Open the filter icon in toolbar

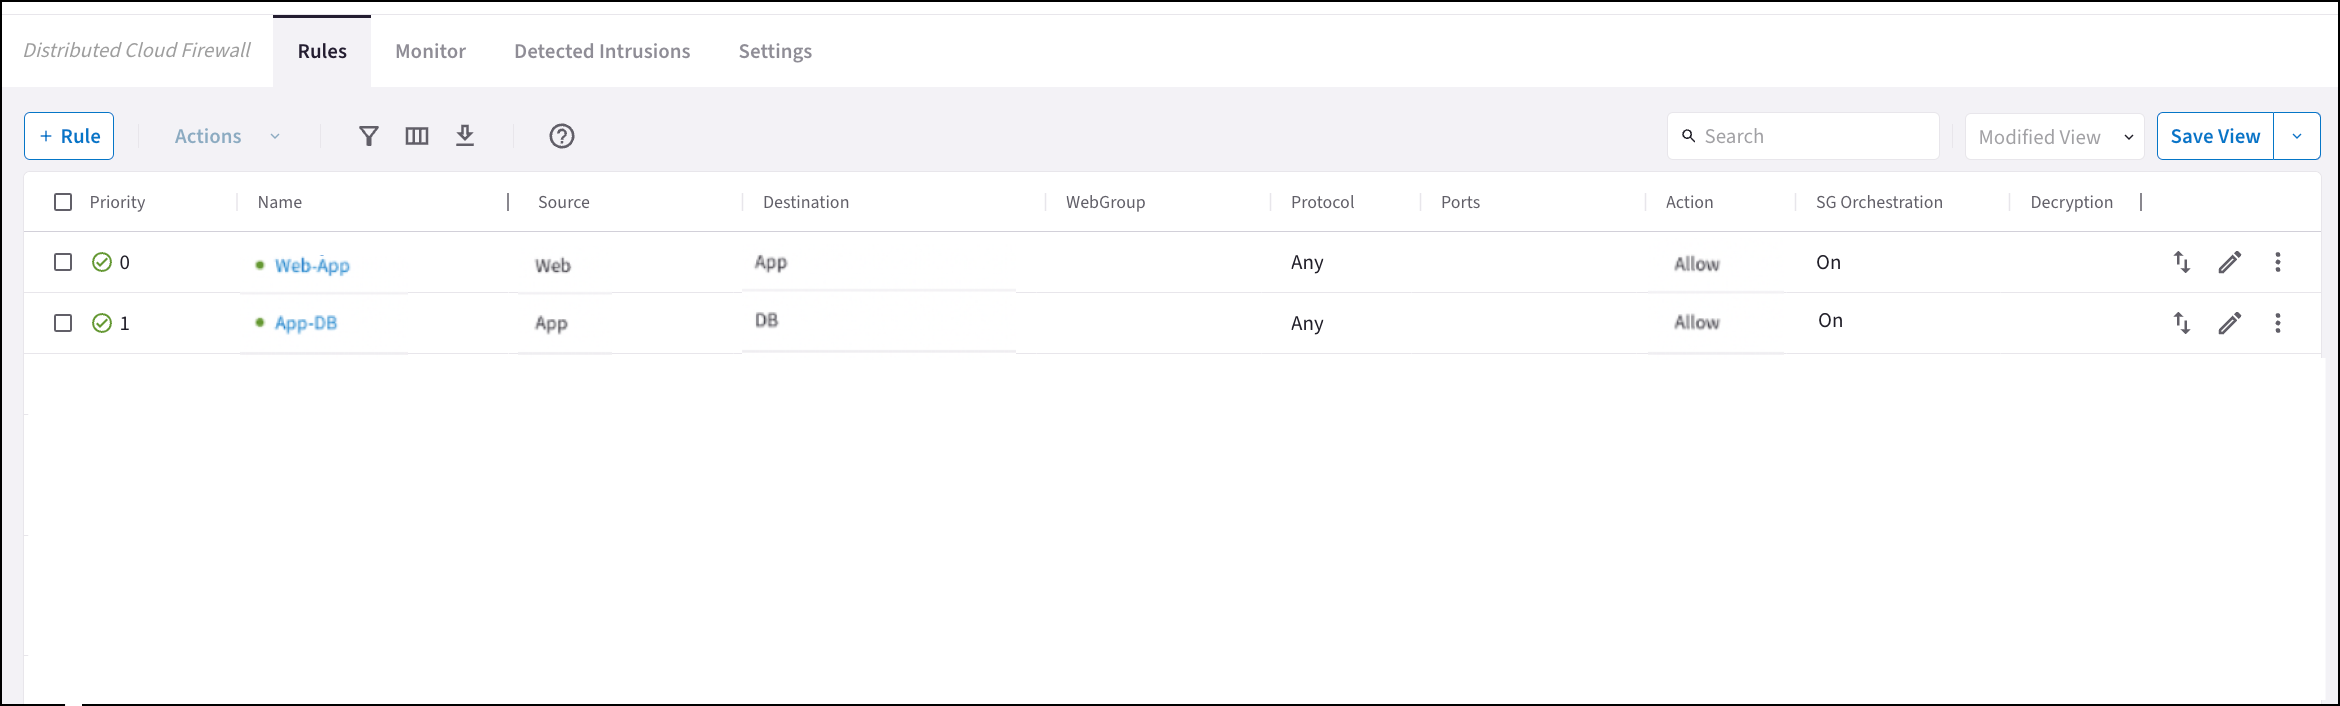[369, 136]
